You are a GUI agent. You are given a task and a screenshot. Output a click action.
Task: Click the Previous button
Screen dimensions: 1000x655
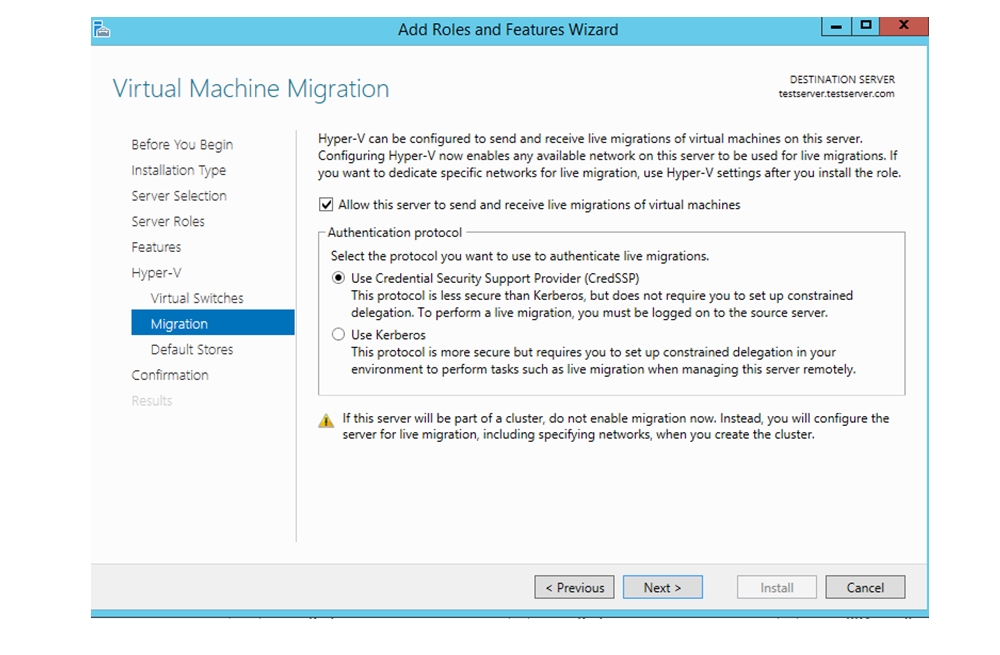(x=575, y=587)
